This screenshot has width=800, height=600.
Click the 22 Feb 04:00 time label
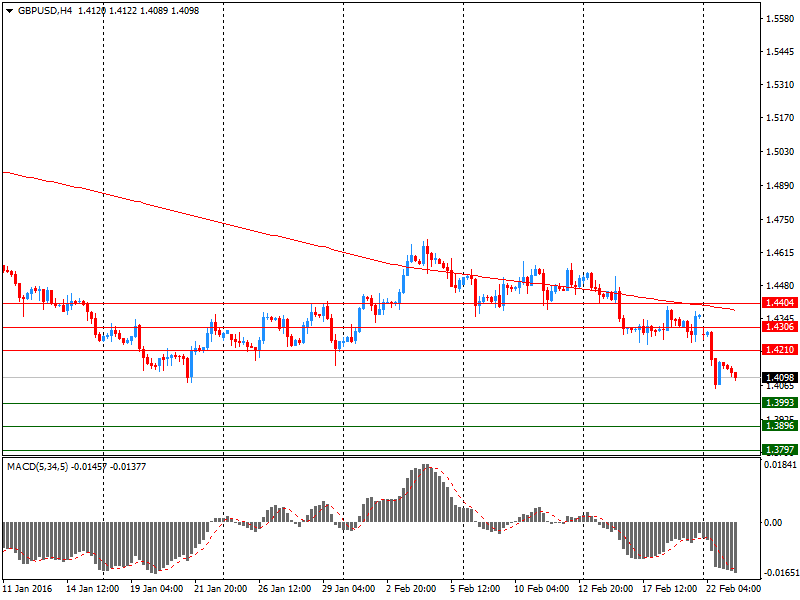733,588
